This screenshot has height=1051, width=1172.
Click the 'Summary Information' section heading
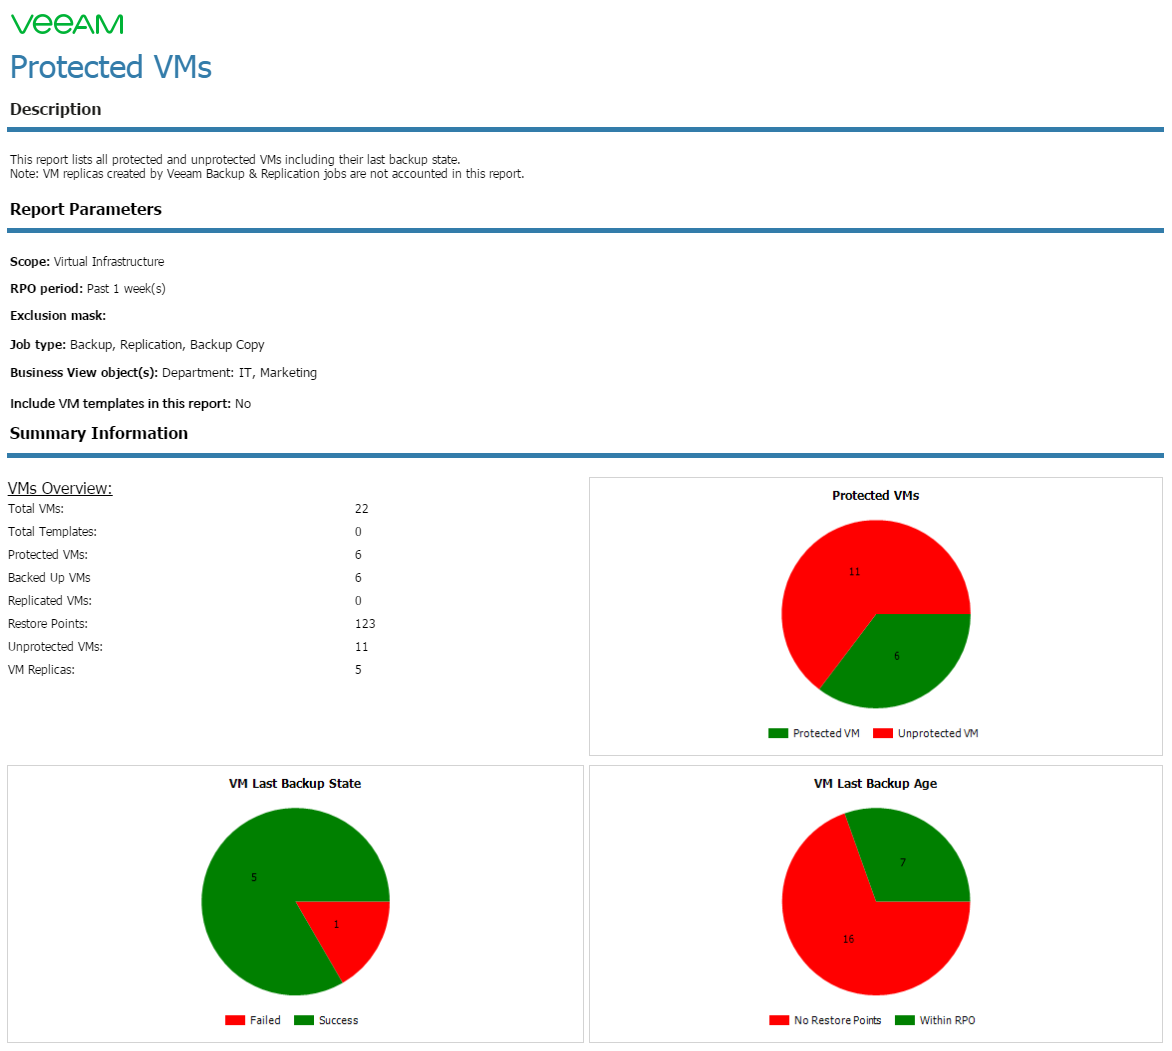pyautogui.click(x=99, y=434)
